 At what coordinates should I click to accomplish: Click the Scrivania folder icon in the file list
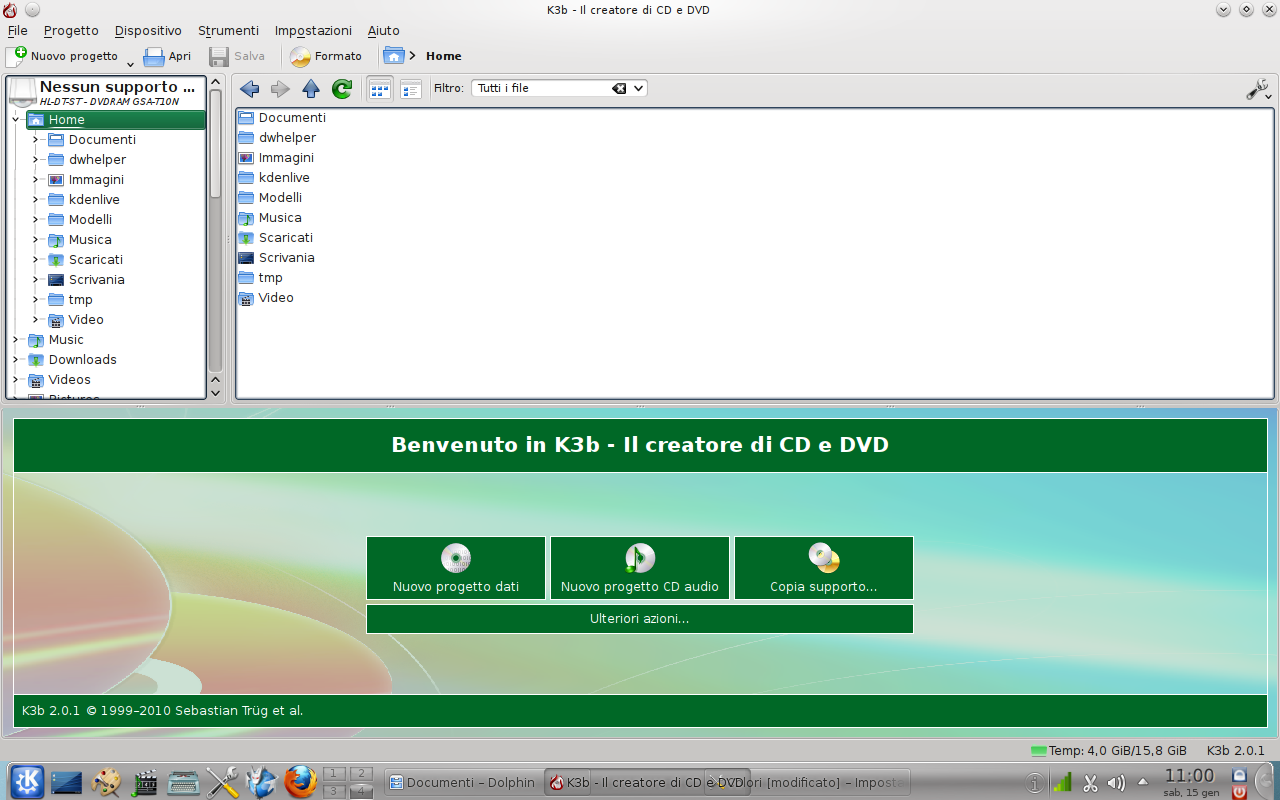(247, 257)
